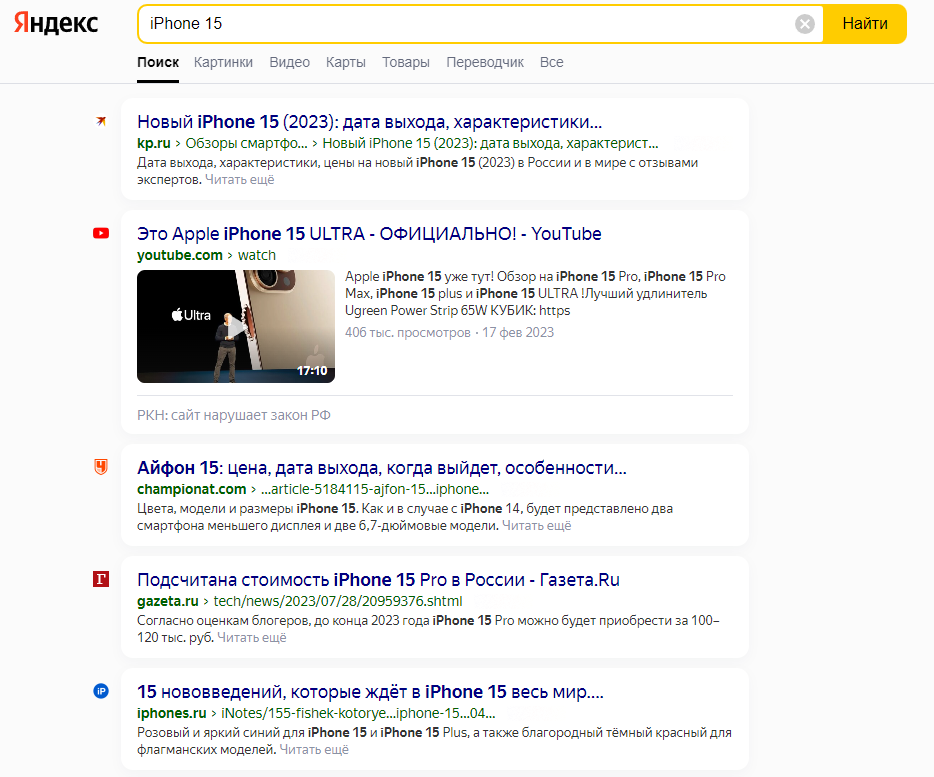Viewport: 934px width, 777px height.
Task: Open the kp.ru domain link
Action: coord(154,144)
